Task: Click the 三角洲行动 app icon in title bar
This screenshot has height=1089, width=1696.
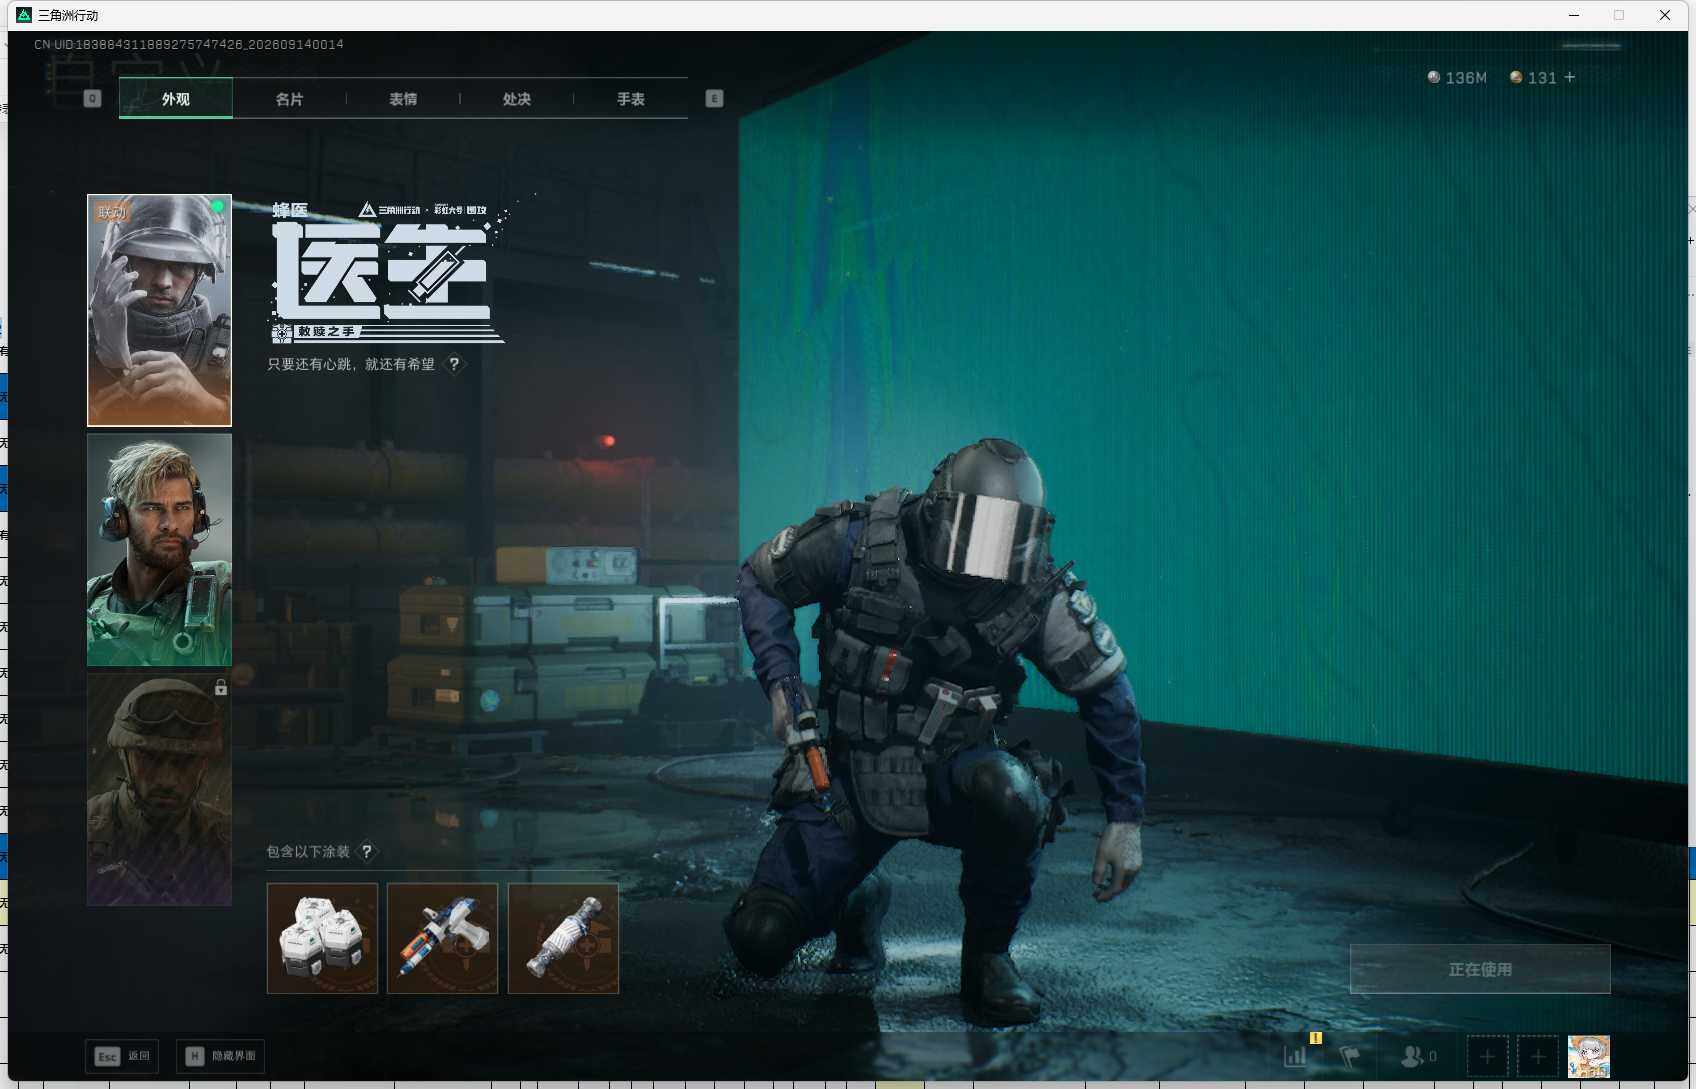Action: [x=24, y=15]
